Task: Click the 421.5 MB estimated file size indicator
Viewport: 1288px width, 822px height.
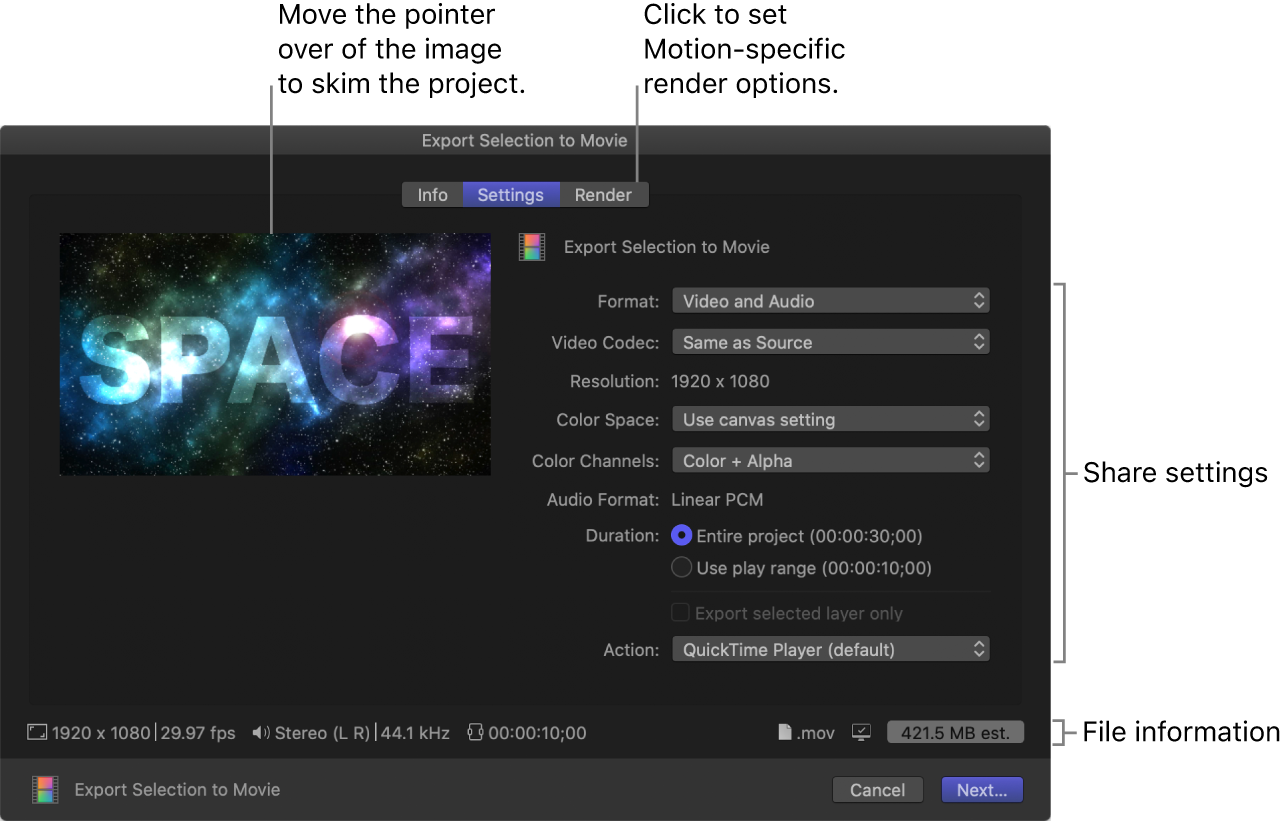Action: click(954, 731)
